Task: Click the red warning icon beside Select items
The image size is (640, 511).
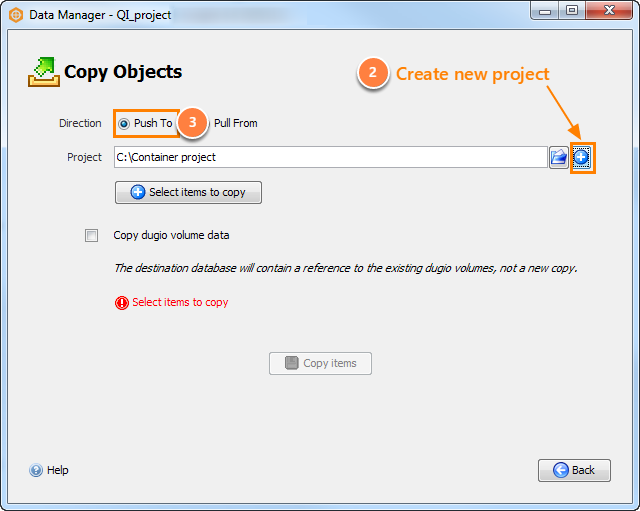Action: coord(122,303)
